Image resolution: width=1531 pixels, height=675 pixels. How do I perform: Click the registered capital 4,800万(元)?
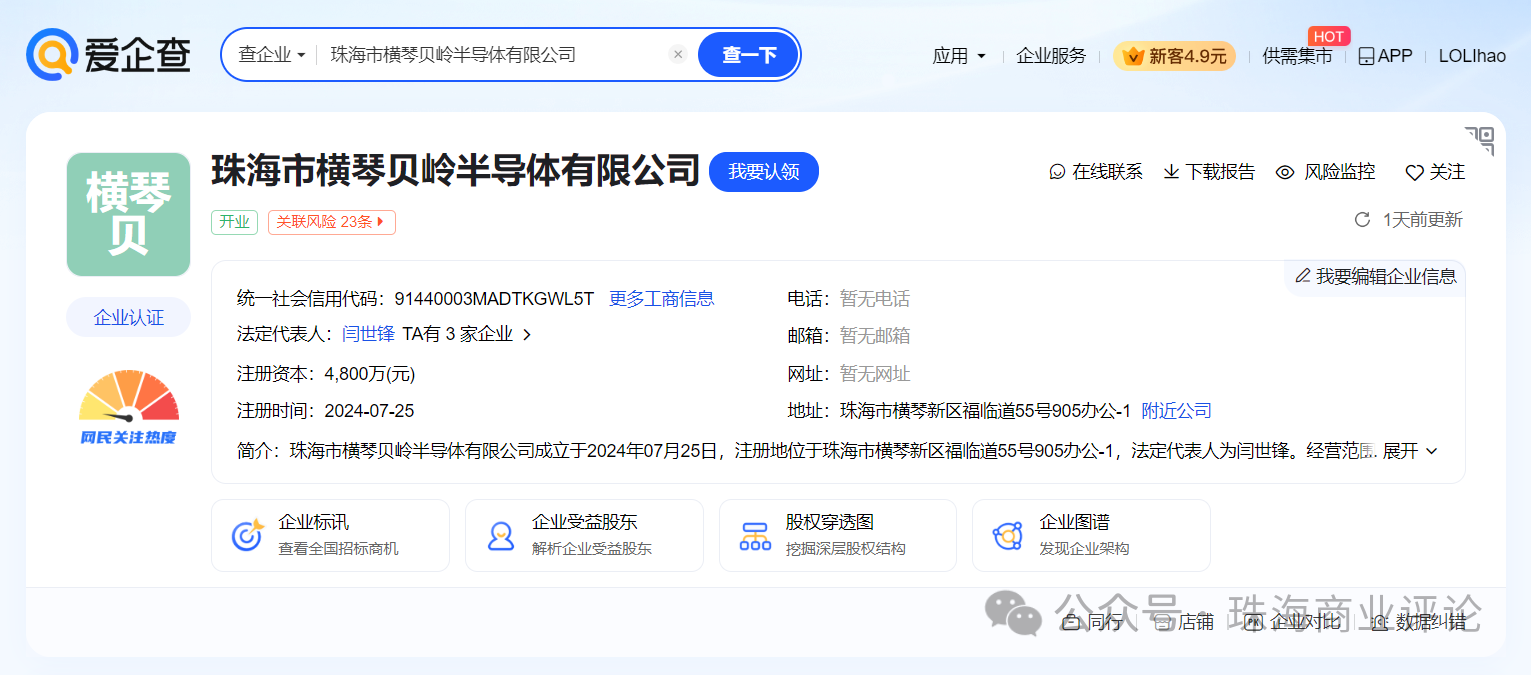(x=369, y=374)
